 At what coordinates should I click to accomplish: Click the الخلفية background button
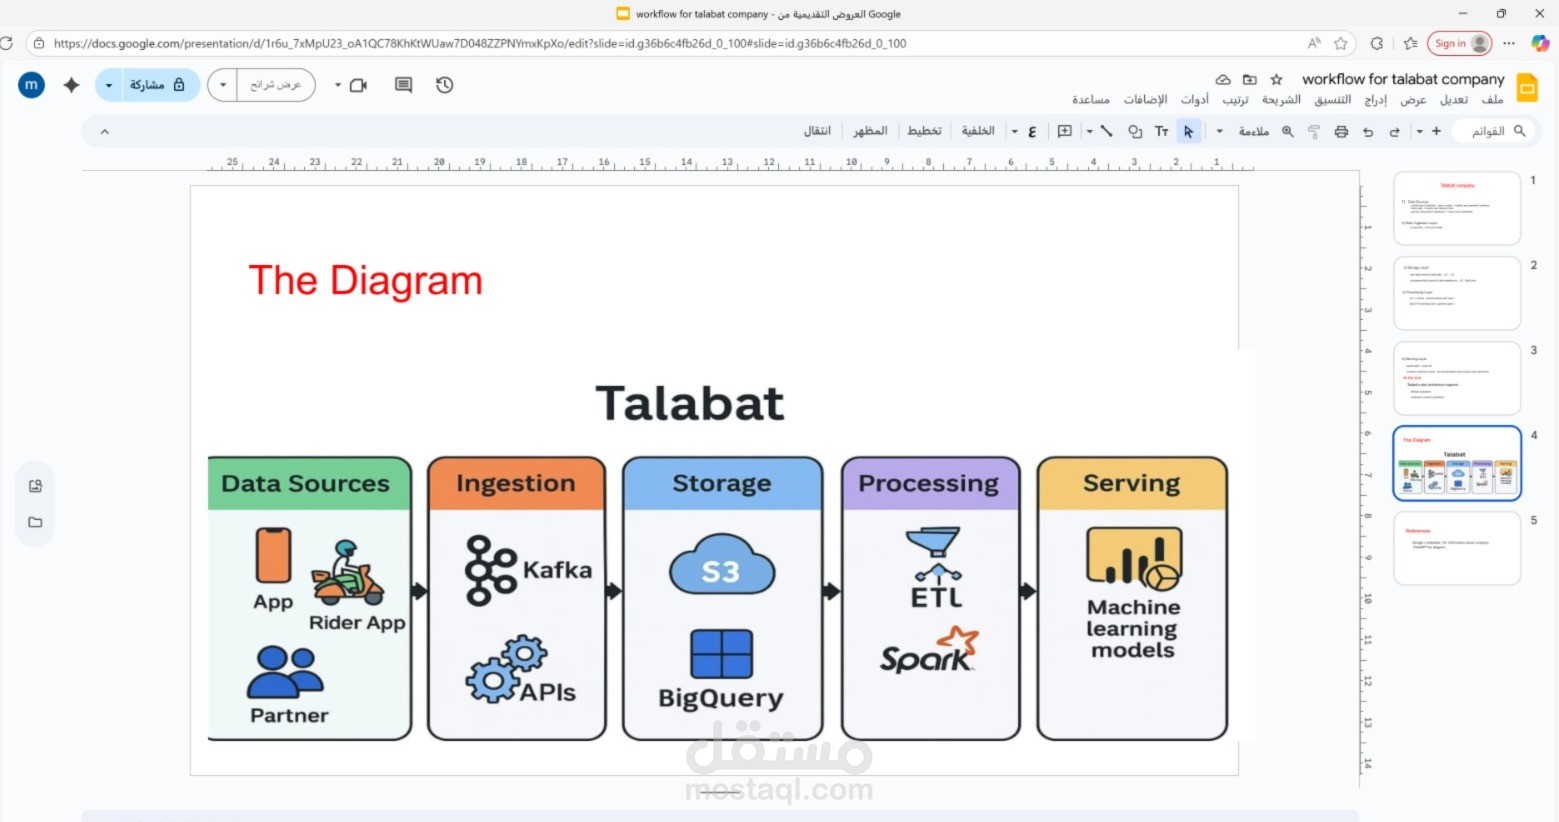977,131
